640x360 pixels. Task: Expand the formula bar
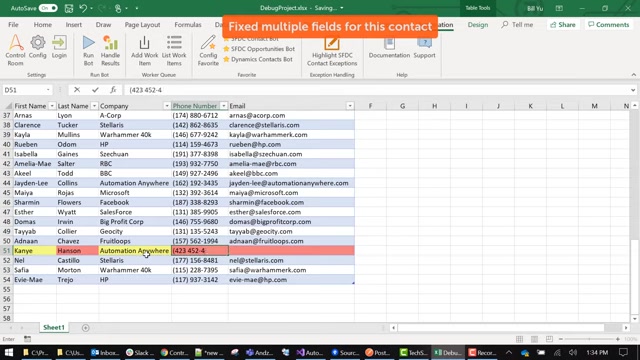point(633,90)
